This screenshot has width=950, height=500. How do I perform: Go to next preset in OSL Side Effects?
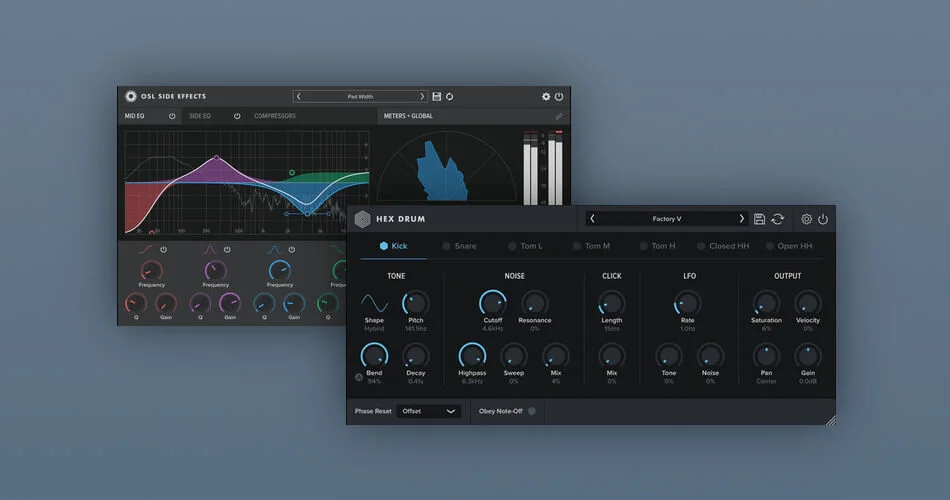click(422, 96)
